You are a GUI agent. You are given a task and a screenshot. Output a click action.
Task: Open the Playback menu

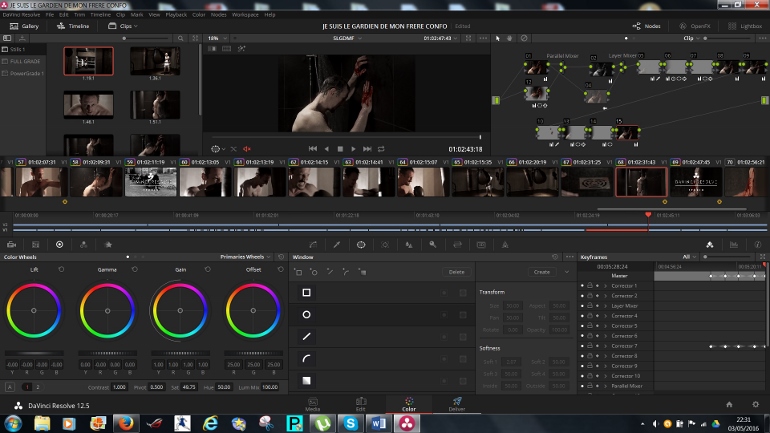click(x=176, y=15)
